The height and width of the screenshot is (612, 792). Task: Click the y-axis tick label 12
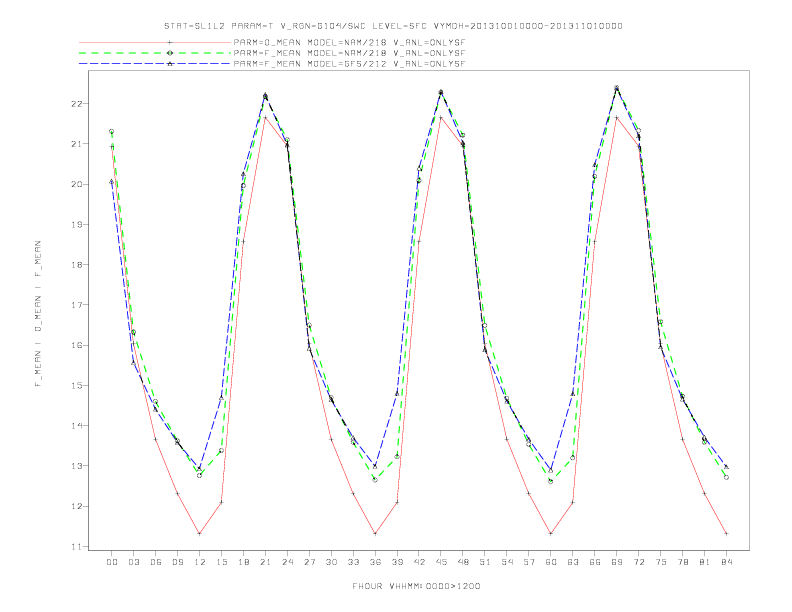[76, 506]
